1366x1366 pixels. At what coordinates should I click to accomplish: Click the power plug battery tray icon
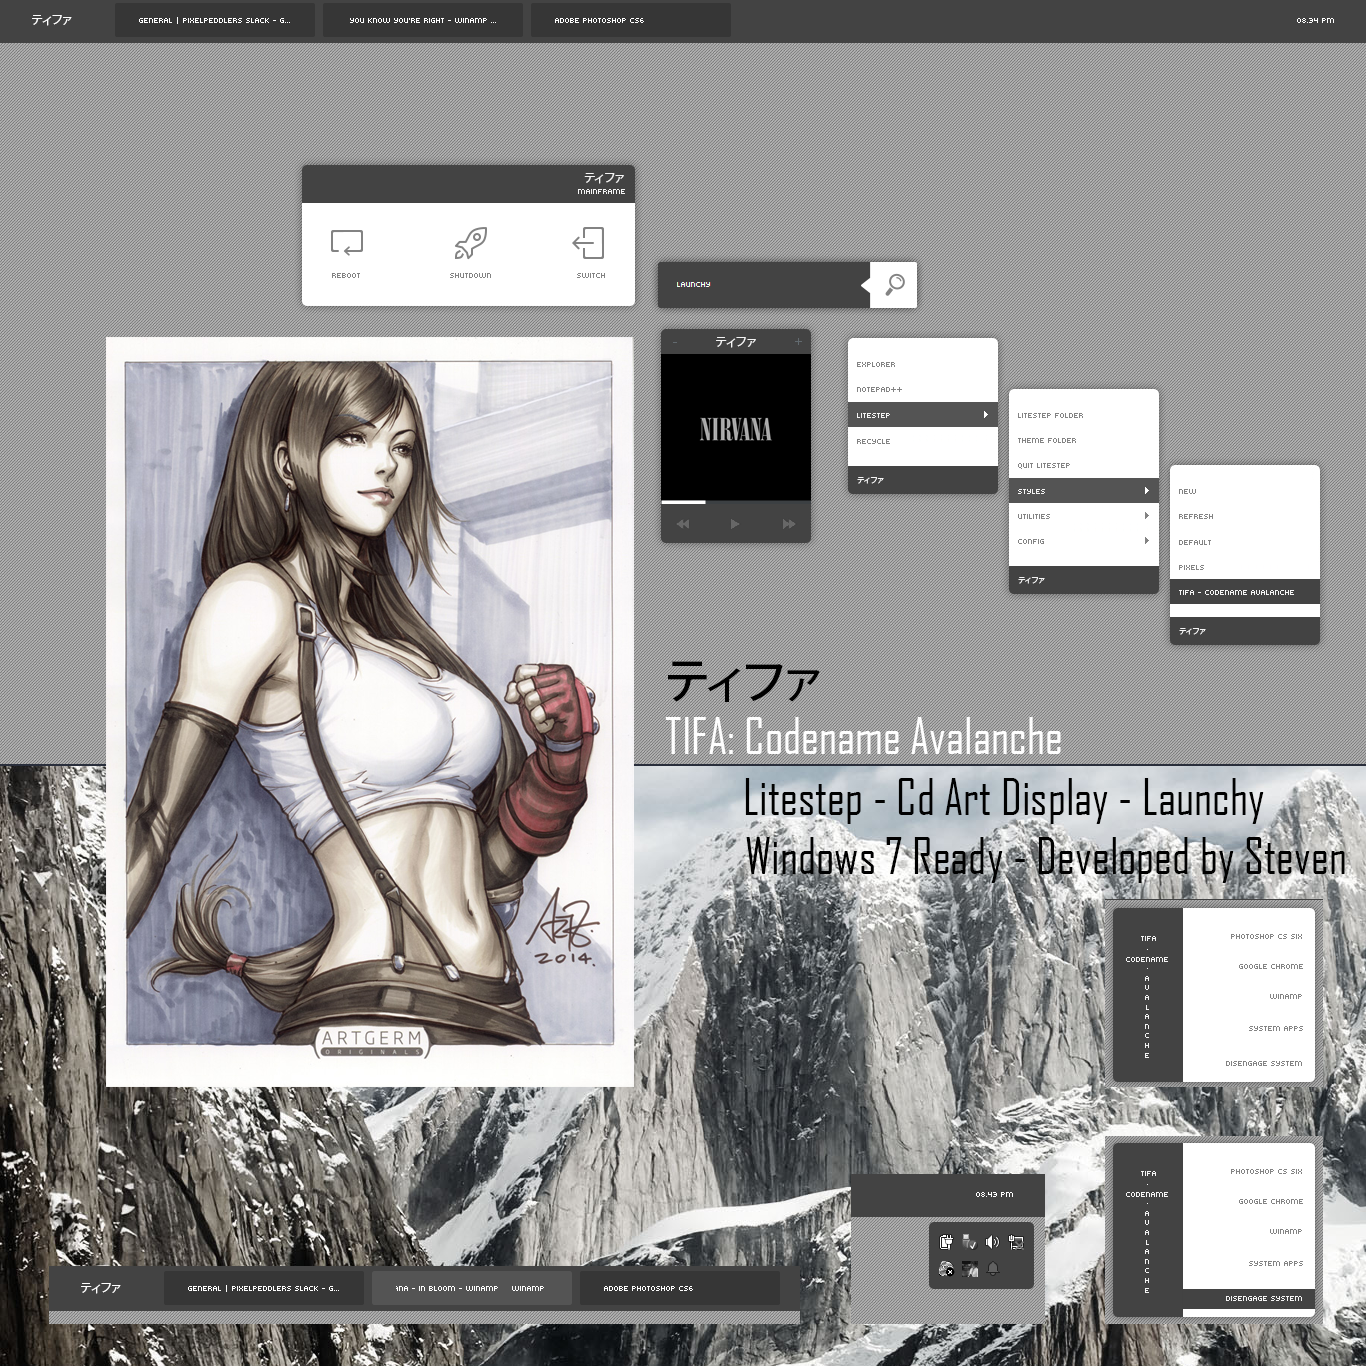946,1242
